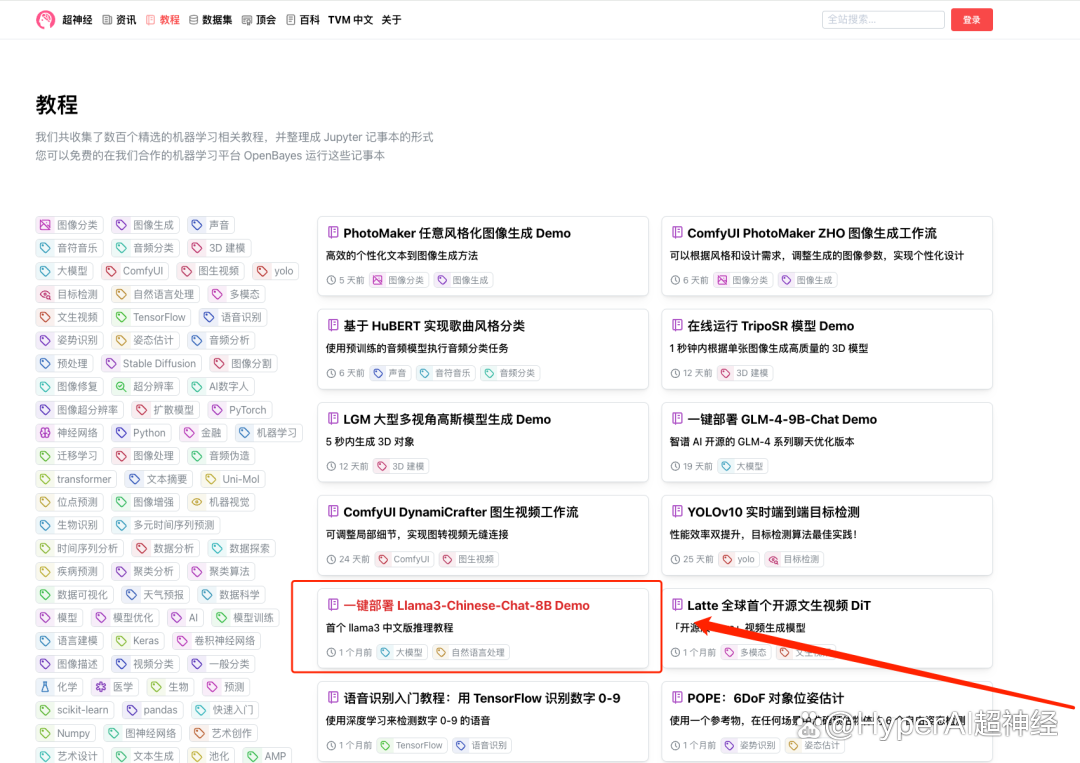Select the Uni-Mol tag

(x=233, y=479)
